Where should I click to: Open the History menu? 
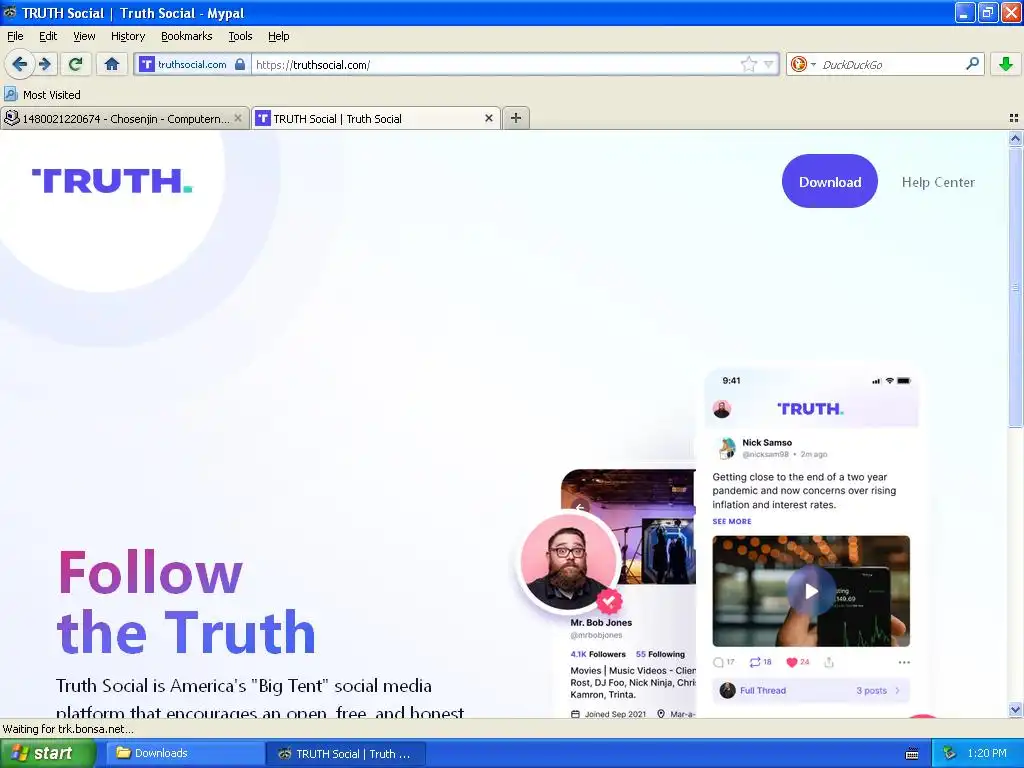click(x=127, y=36)
